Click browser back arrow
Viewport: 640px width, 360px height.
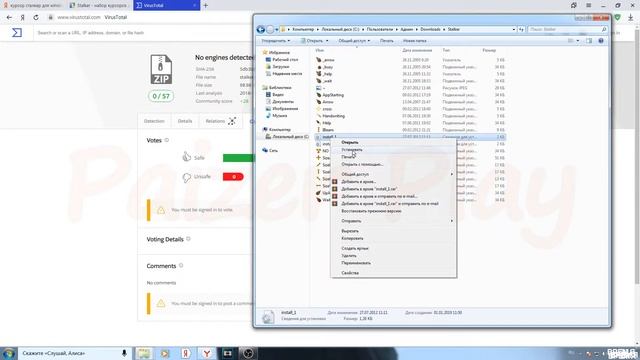(9, 18)
